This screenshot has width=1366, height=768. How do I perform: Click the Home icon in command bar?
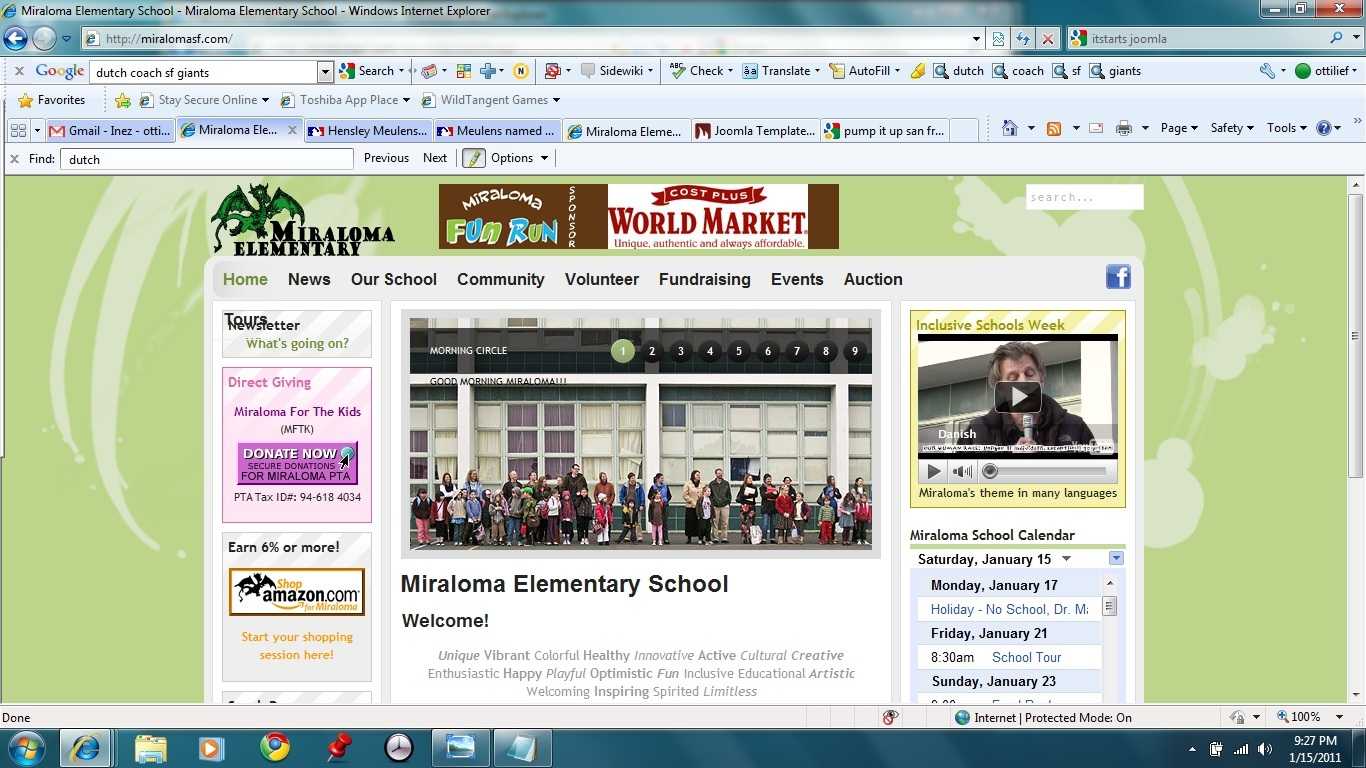pyautogui.click(x=1010, y=128)
